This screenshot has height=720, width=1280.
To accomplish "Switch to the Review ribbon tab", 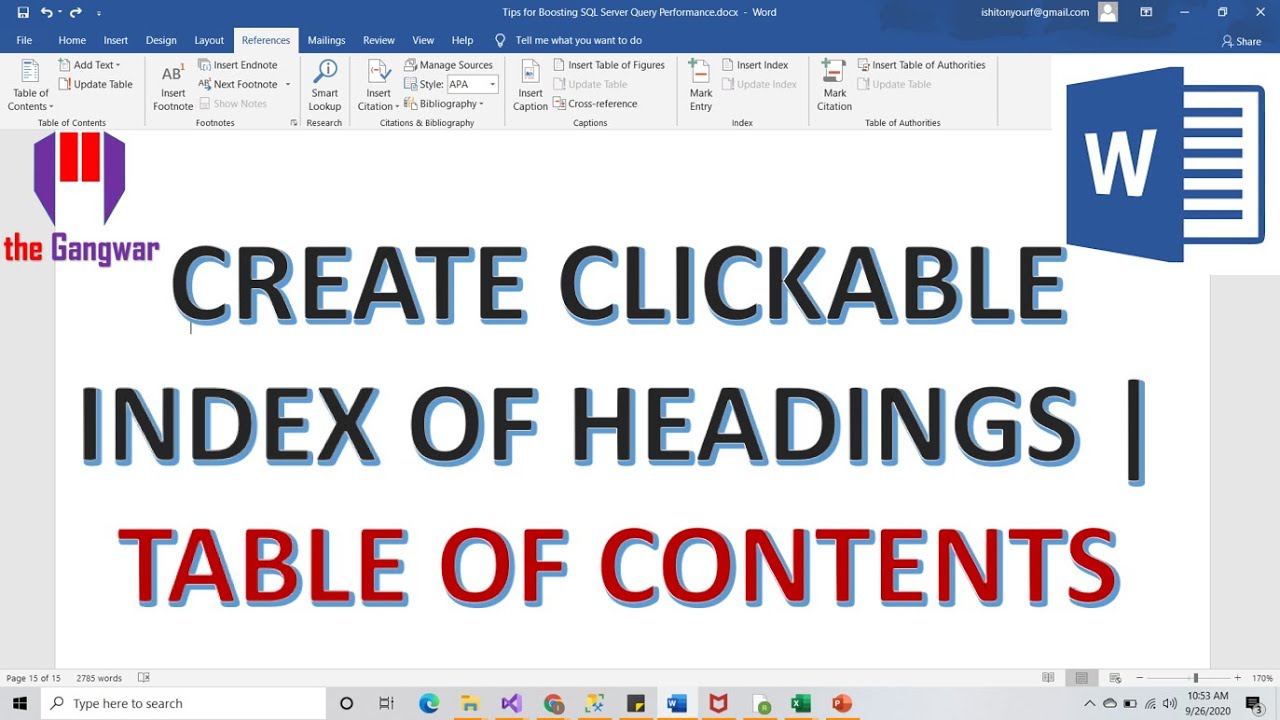I will click(x=379, y=40).
